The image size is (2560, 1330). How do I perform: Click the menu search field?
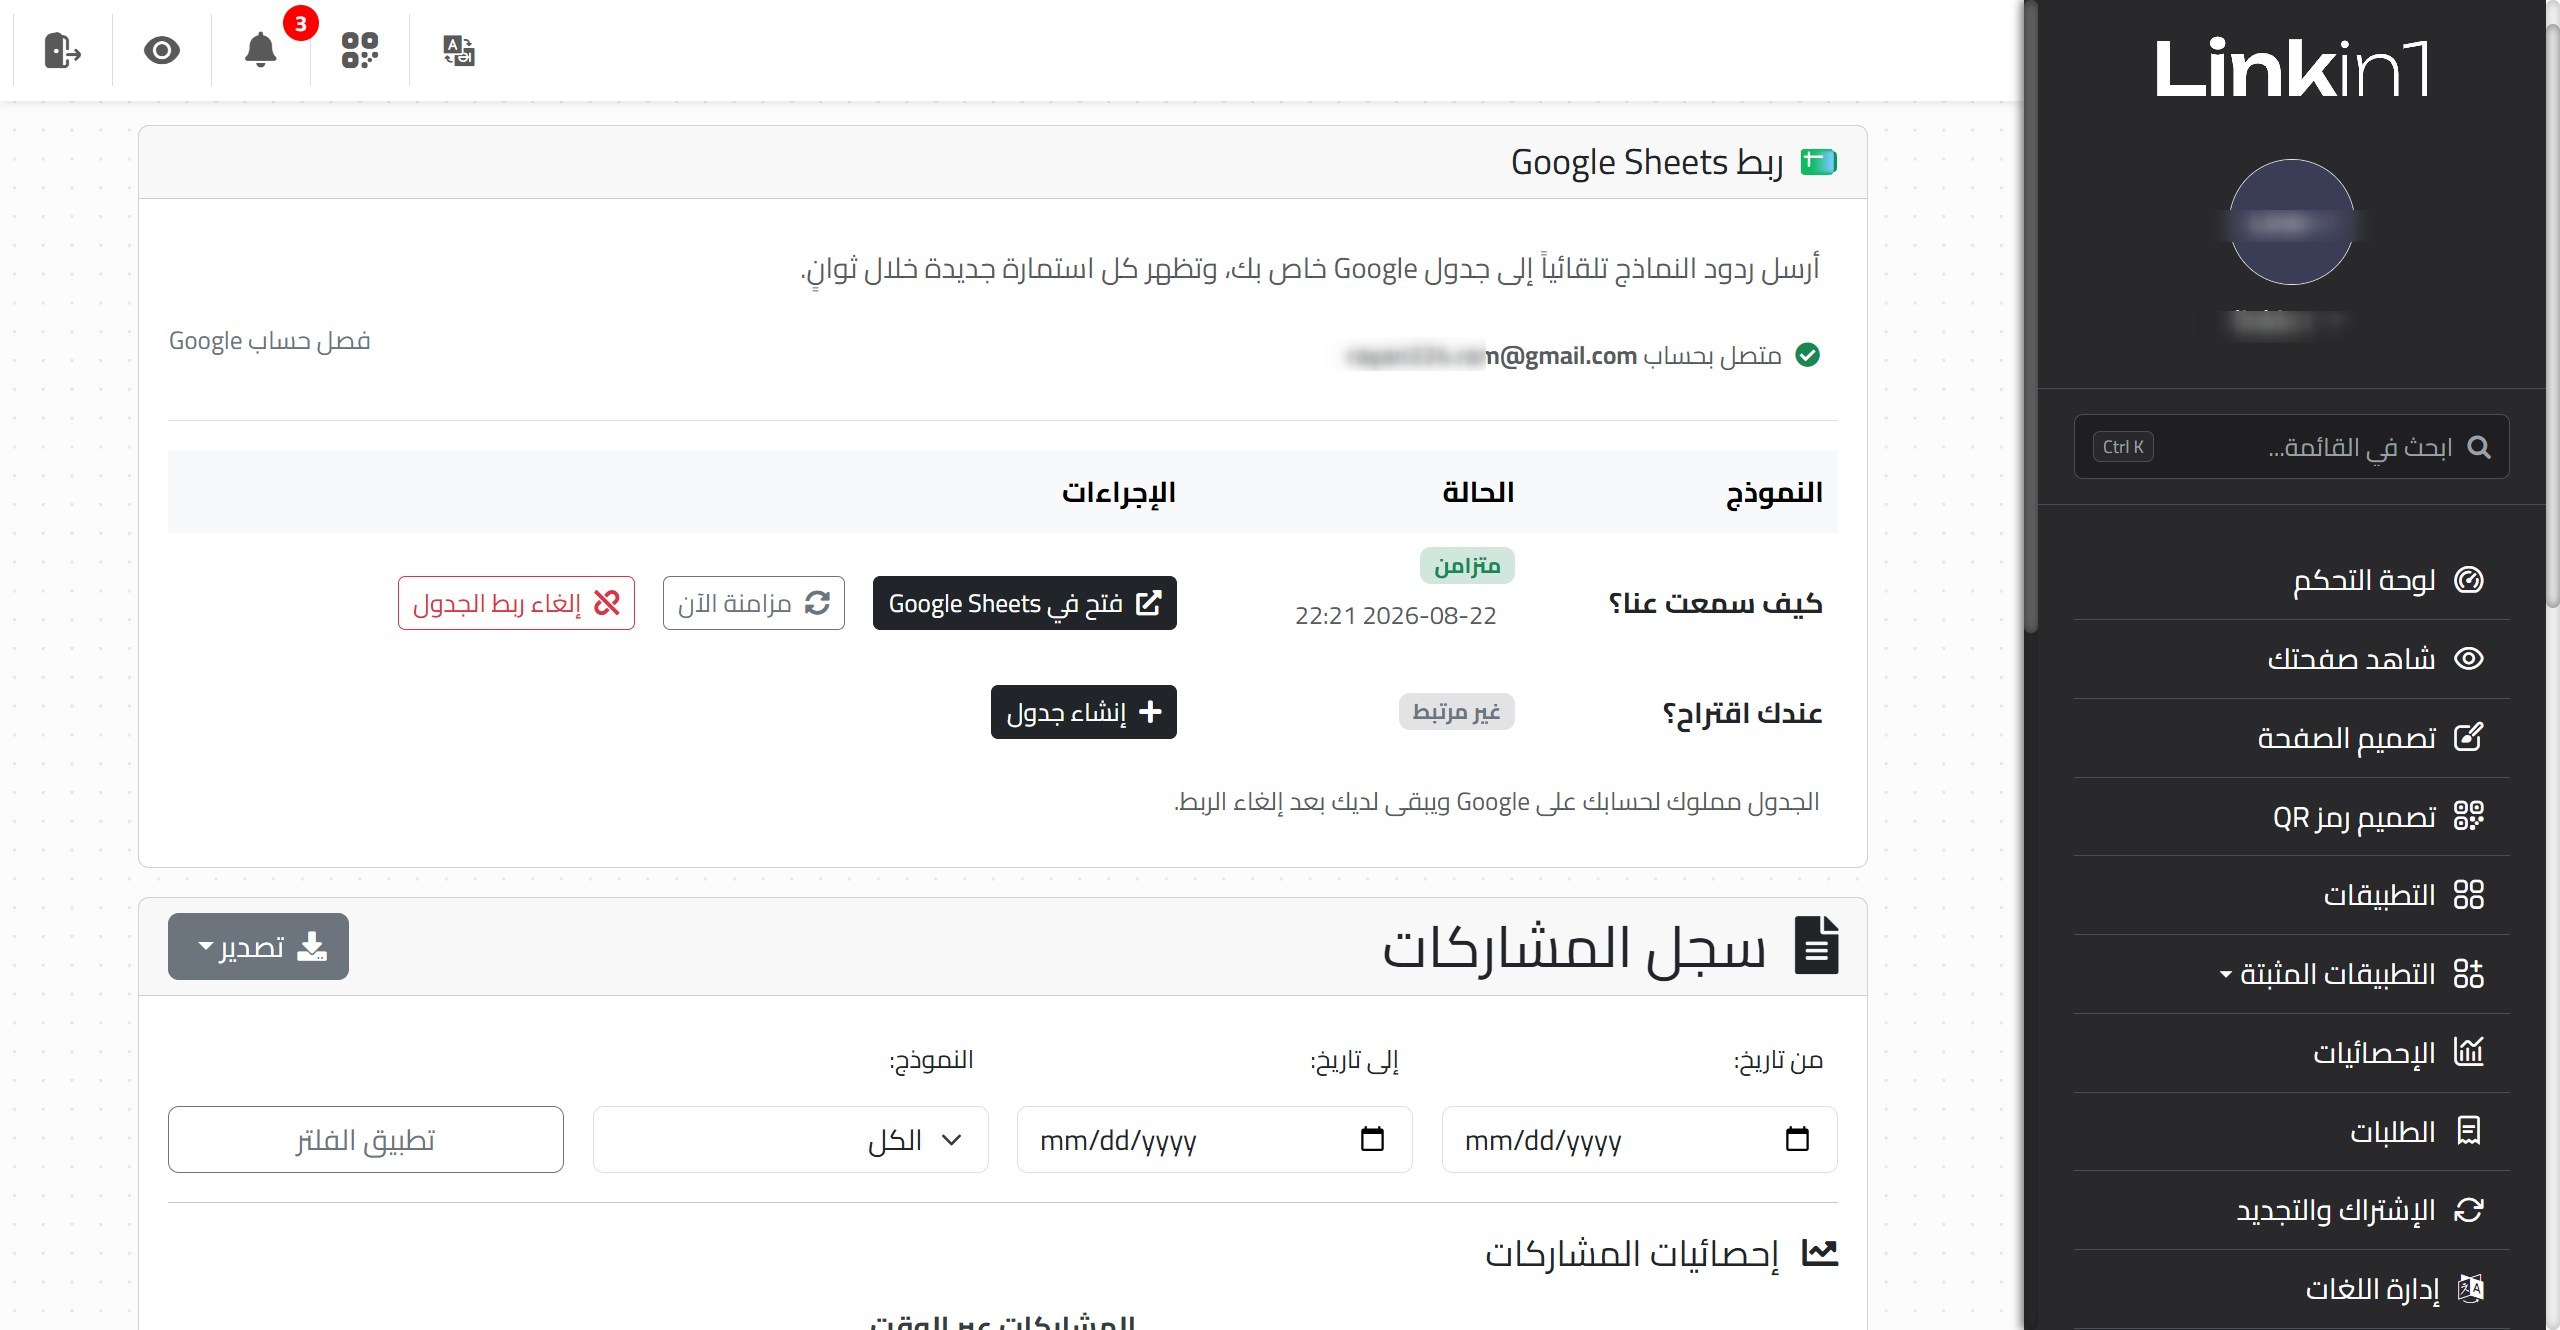point(2291,446)
